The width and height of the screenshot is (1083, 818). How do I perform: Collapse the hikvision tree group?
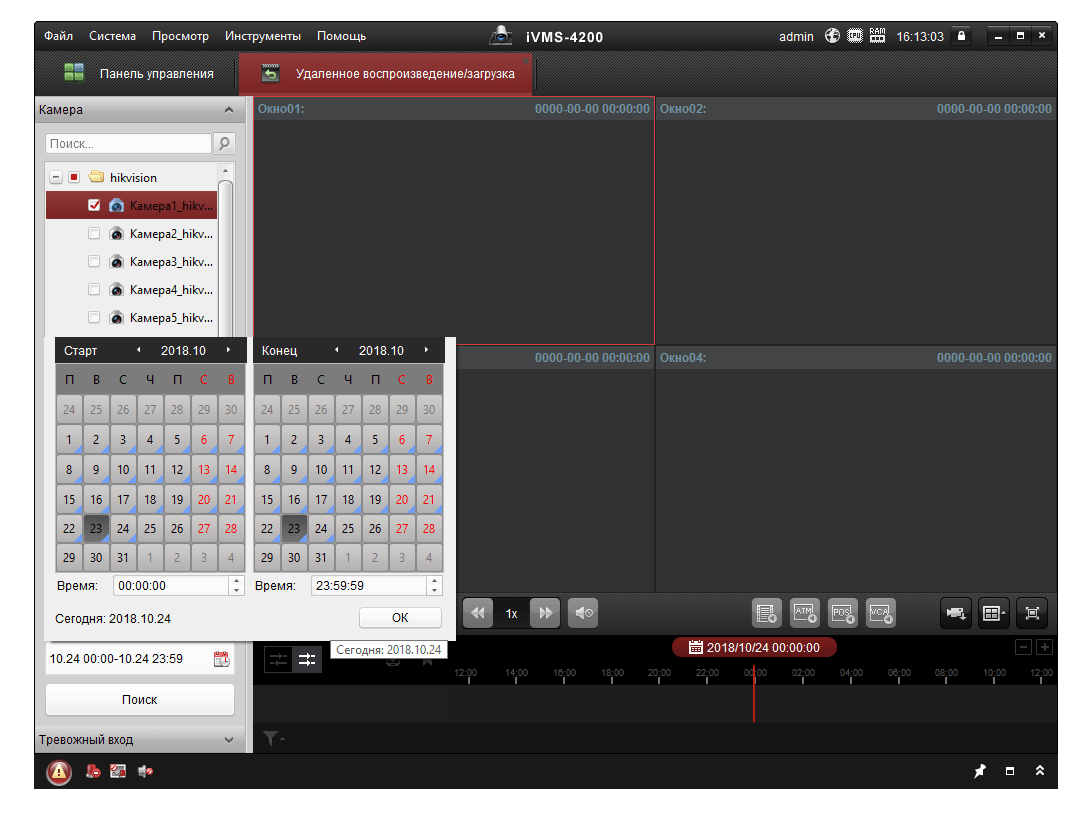[x=56, y=178]
